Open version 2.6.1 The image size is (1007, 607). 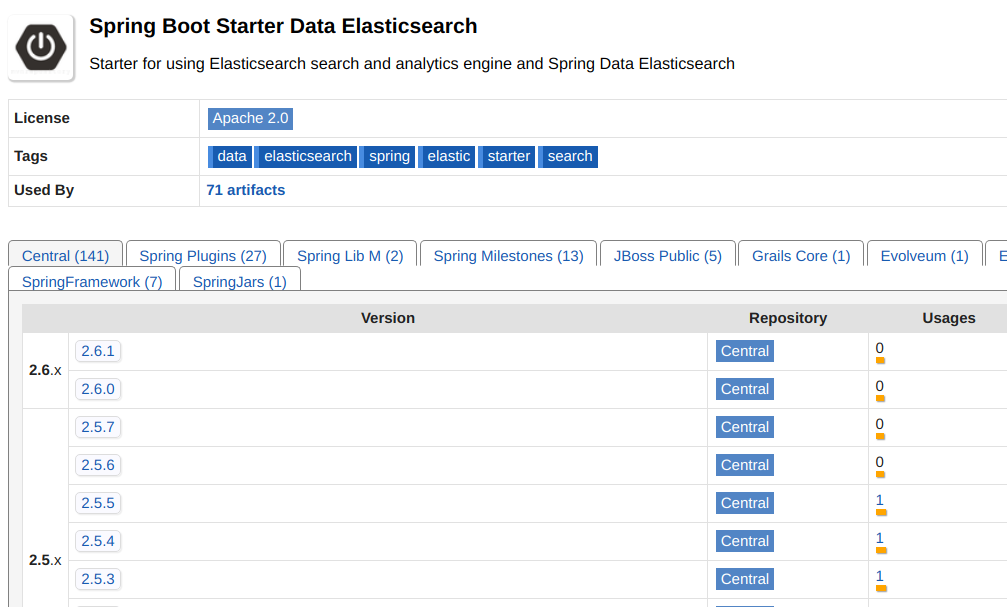click(98, 351)
